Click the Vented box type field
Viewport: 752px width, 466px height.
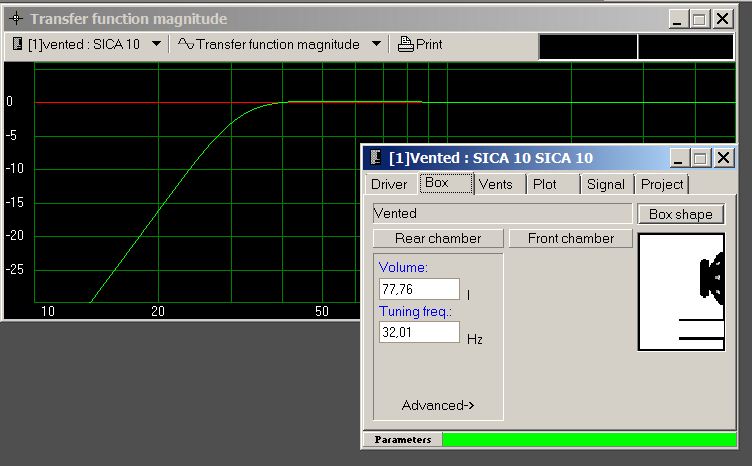point(502,213)
